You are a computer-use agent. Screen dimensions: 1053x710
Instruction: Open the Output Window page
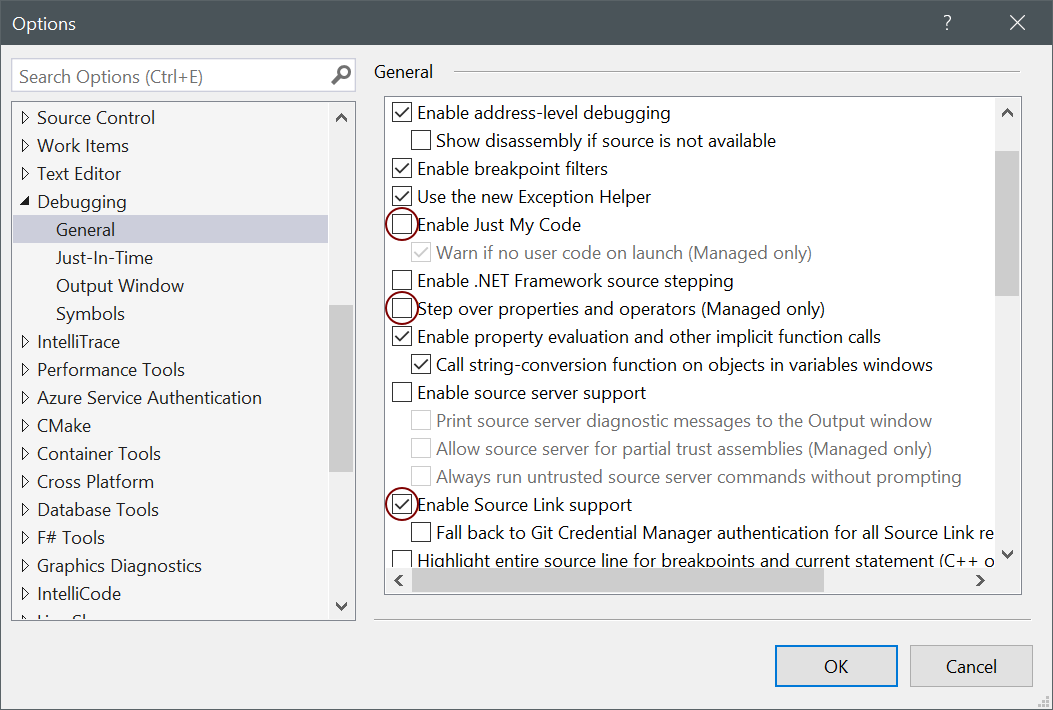pos(120,286)
